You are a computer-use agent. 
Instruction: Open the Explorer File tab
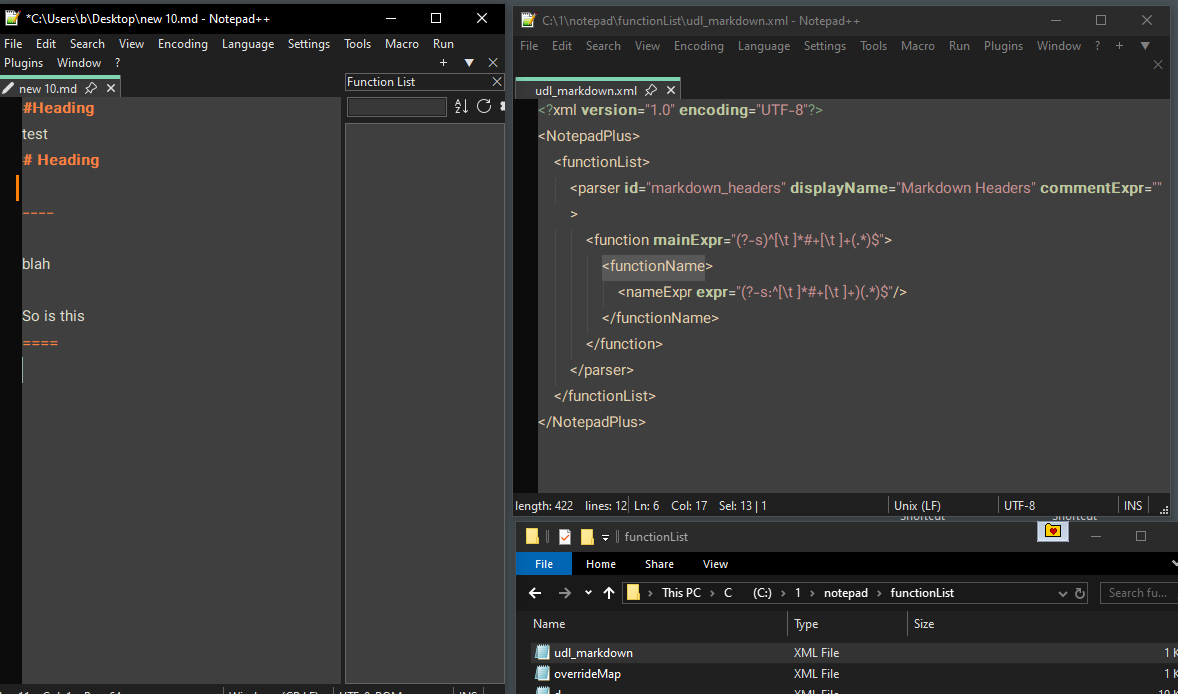pyautogui.click(x=544, y=564)
